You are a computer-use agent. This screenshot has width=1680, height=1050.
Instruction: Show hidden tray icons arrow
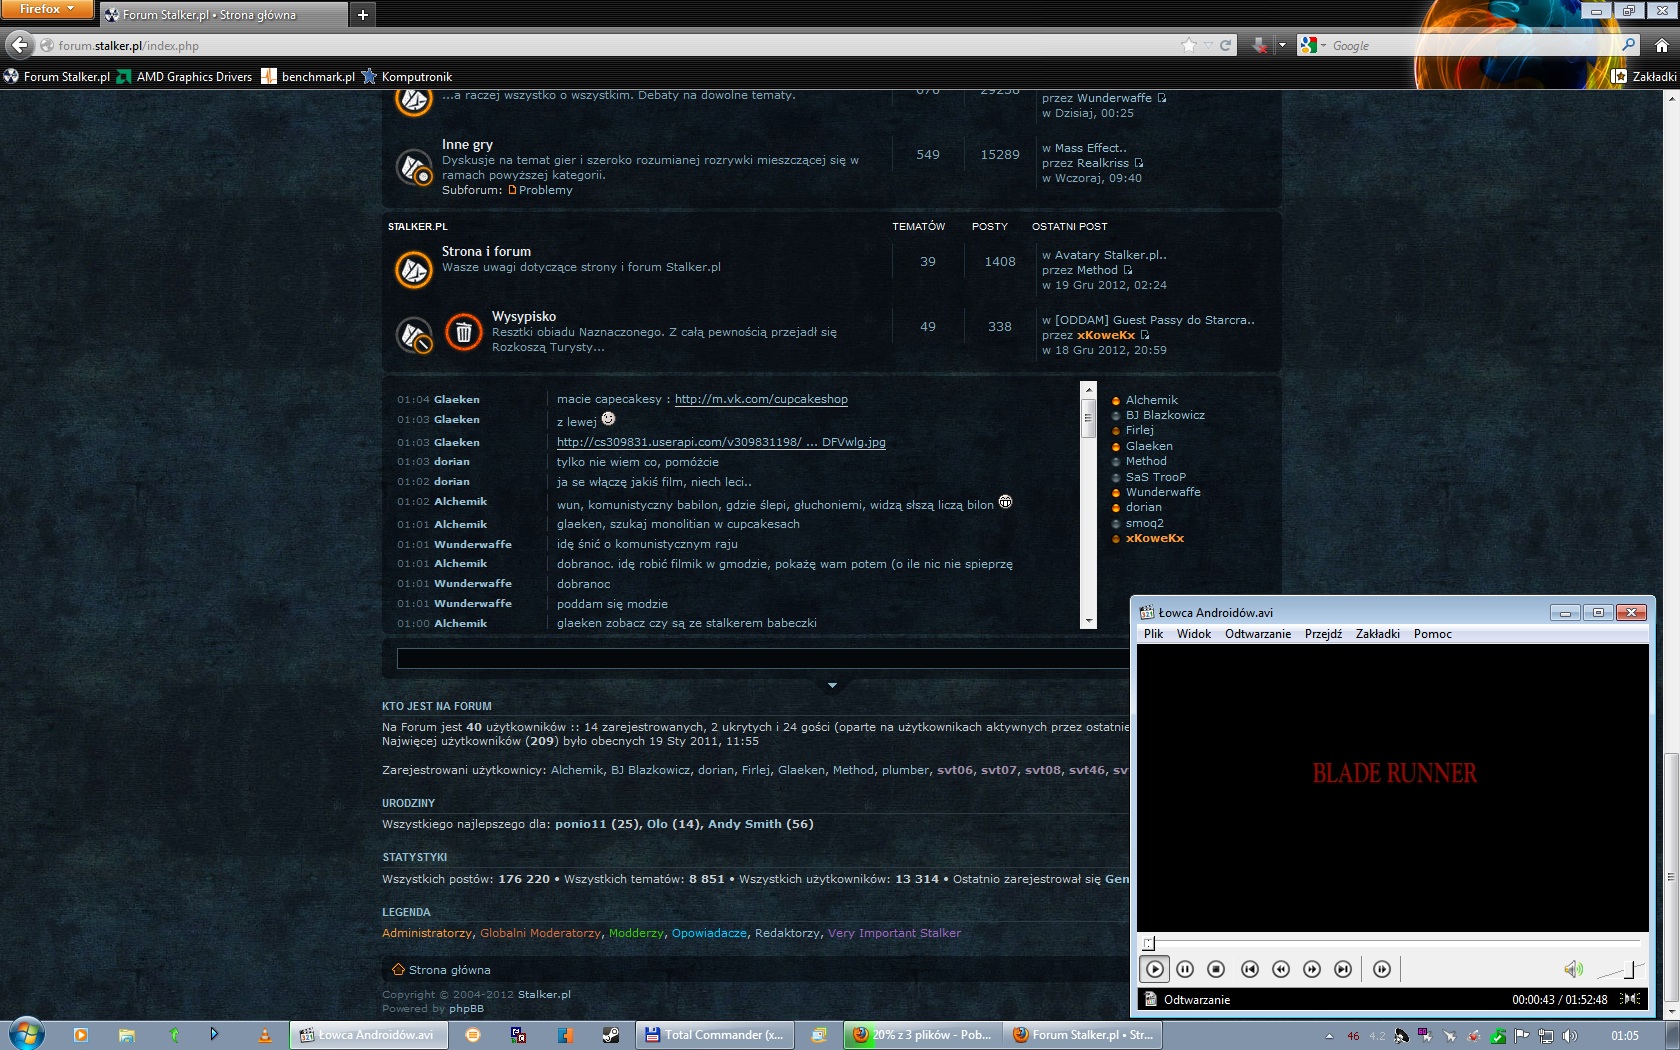click(1329, 1036)
